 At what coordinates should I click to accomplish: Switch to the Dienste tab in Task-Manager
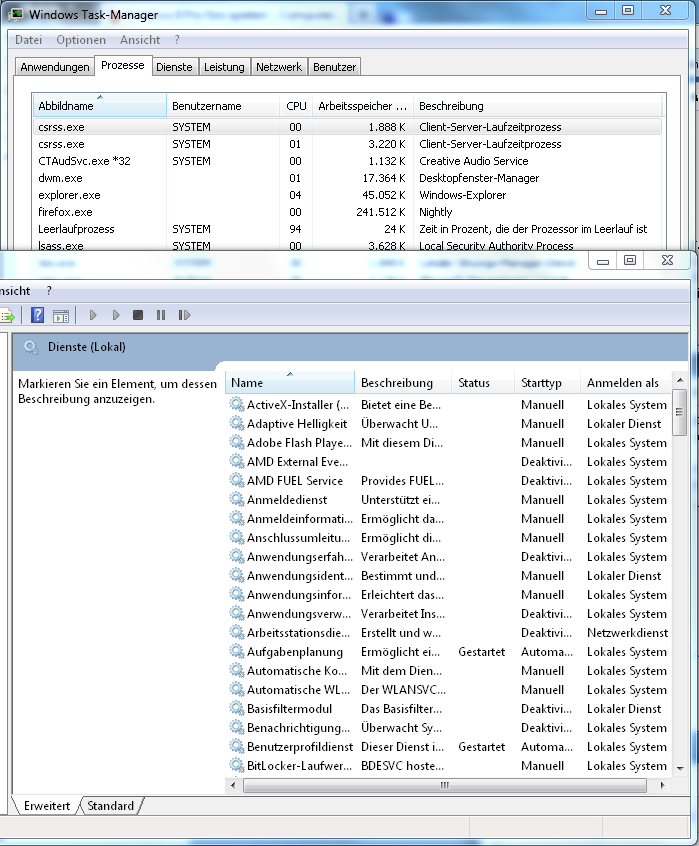pos(174,67)
